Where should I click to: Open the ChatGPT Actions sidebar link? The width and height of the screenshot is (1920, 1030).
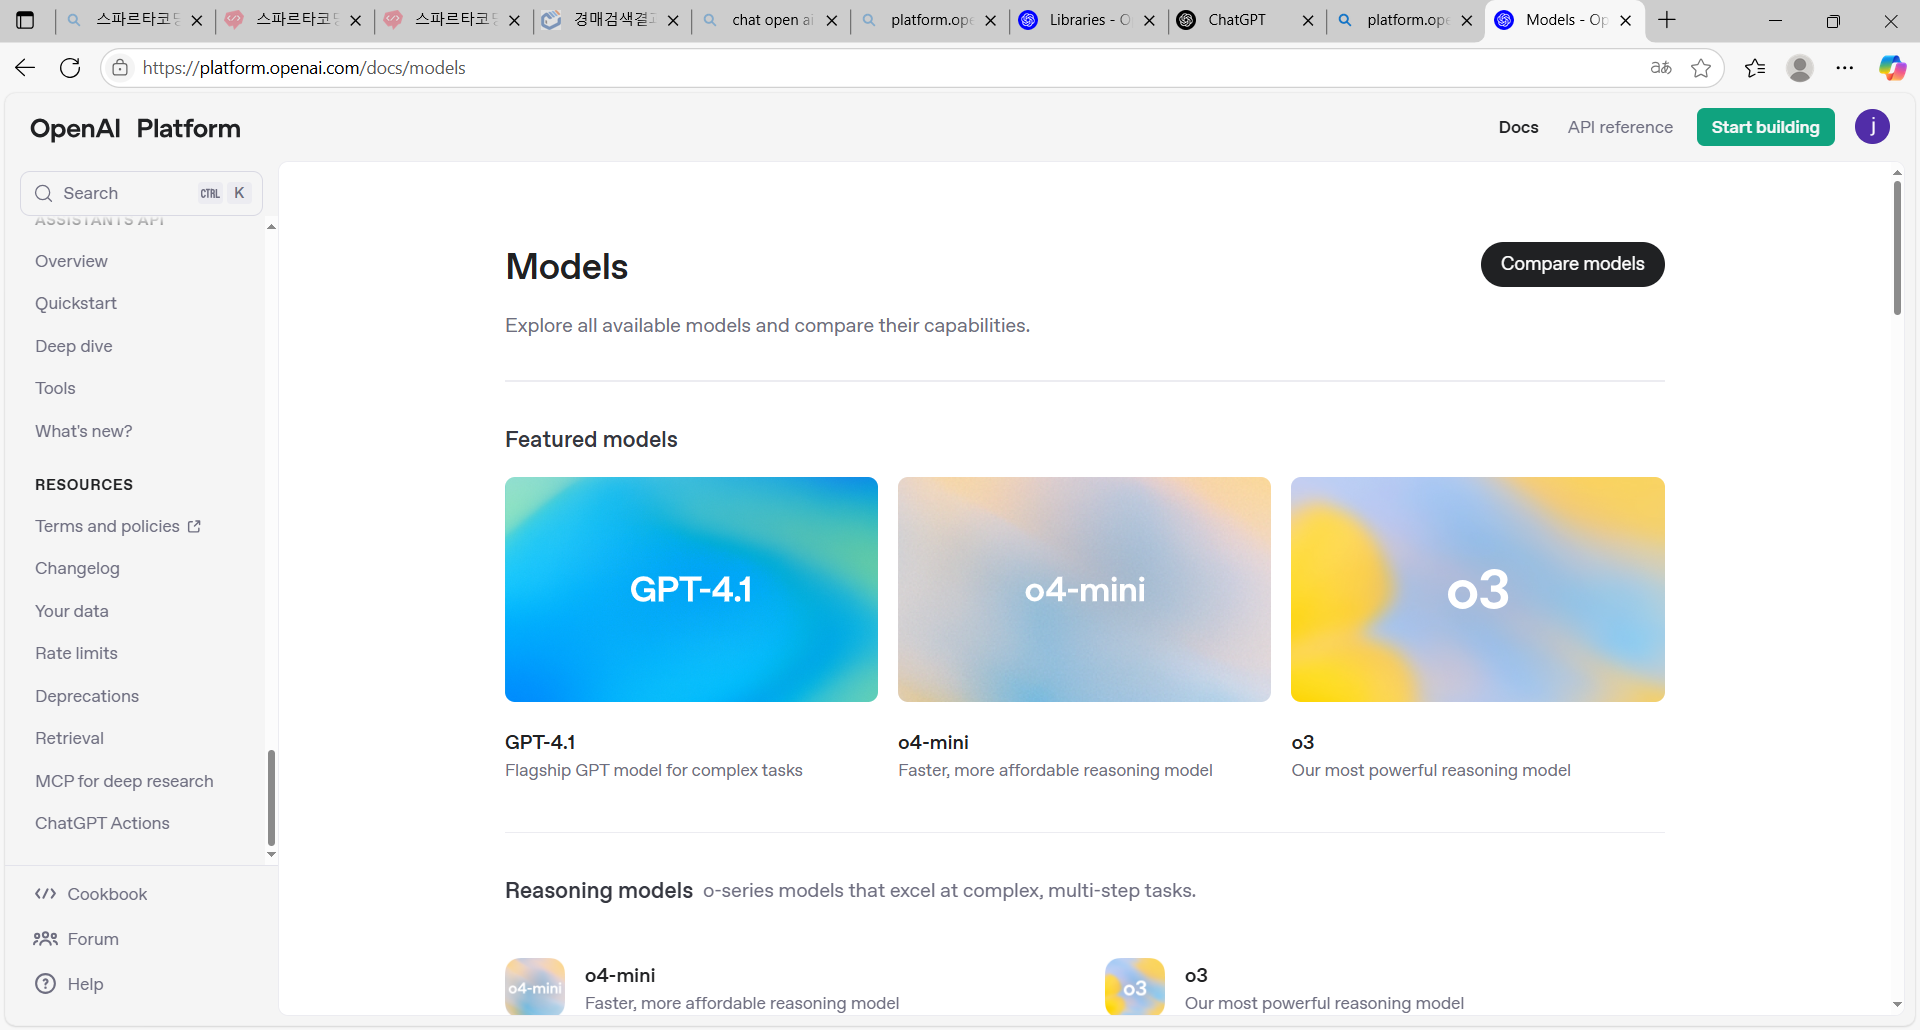click(x=102, y=823)
